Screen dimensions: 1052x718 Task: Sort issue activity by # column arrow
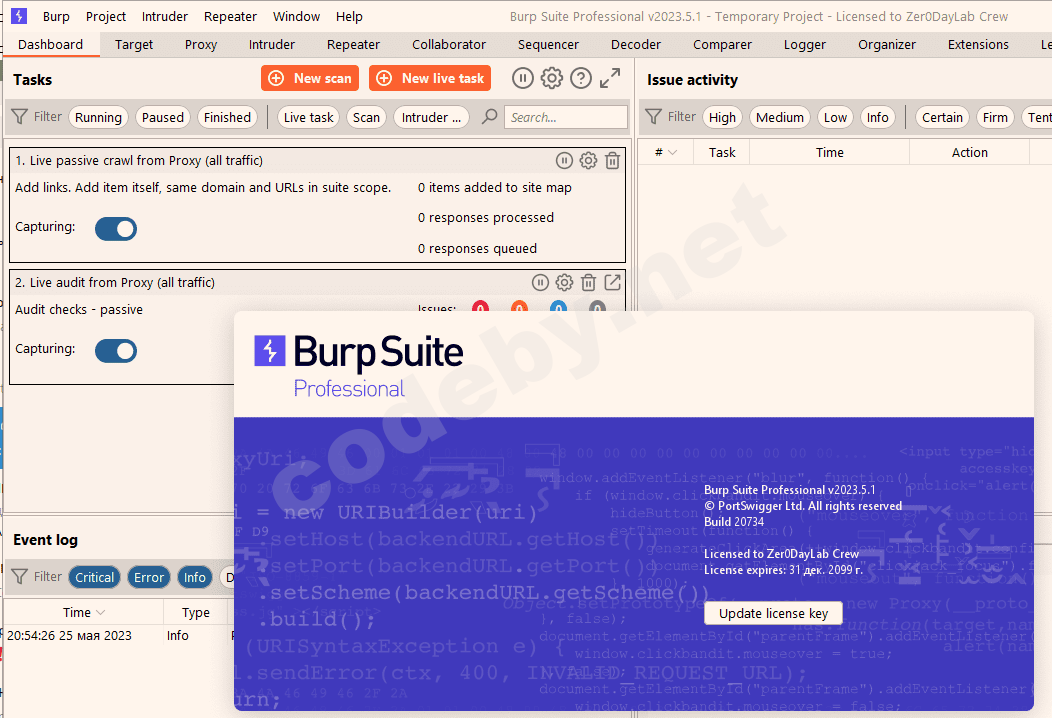coord(672,153)
